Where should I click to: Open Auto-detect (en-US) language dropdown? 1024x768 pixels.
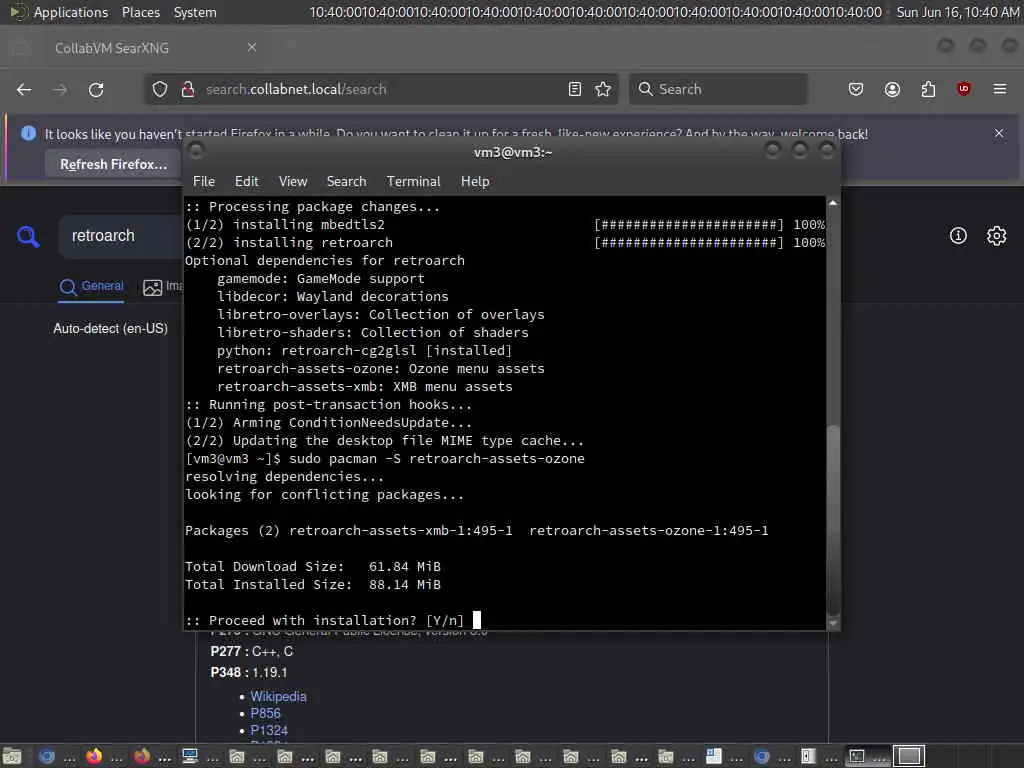[x=110, y=328]
